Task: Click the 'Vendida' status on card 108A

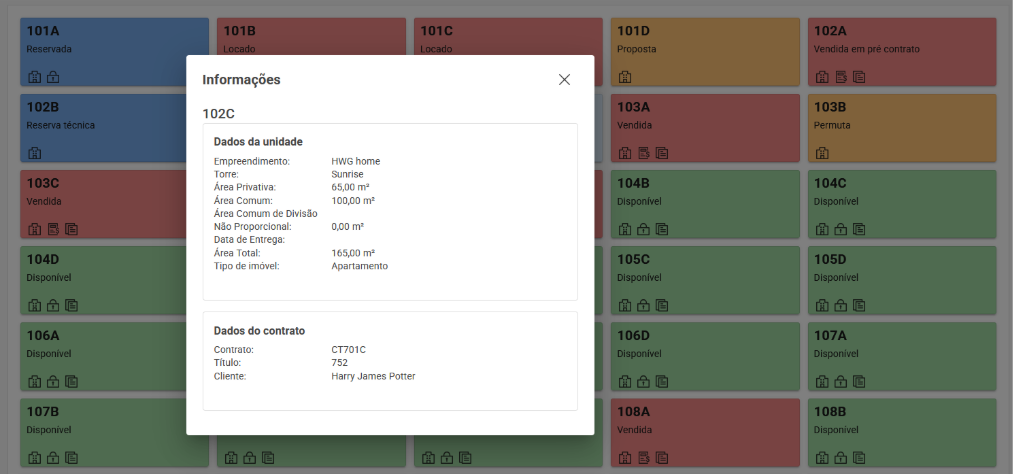Action: pos(634,429)
